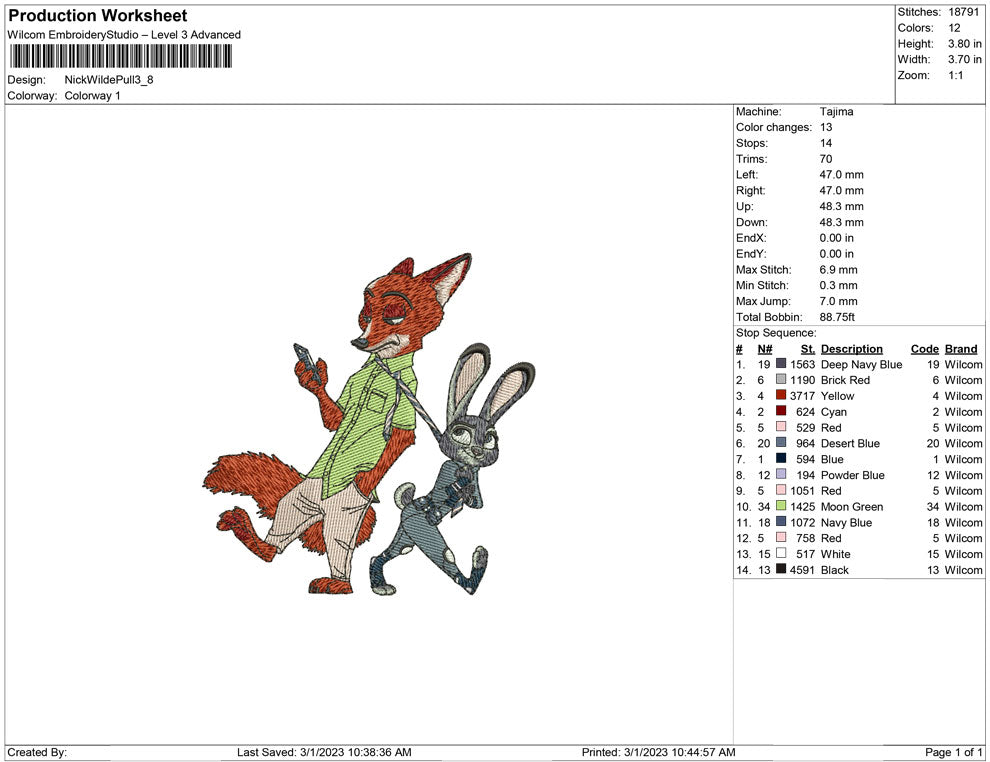
Task: Click the Brand column header
Action: pos(961,349)
